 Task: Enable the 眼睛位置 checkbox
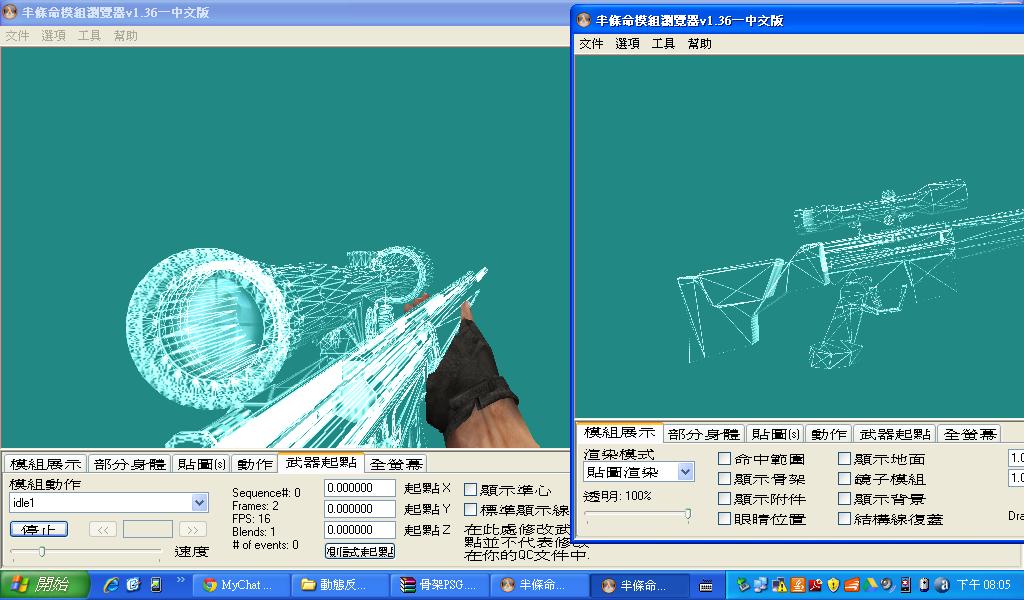[724, 519]
